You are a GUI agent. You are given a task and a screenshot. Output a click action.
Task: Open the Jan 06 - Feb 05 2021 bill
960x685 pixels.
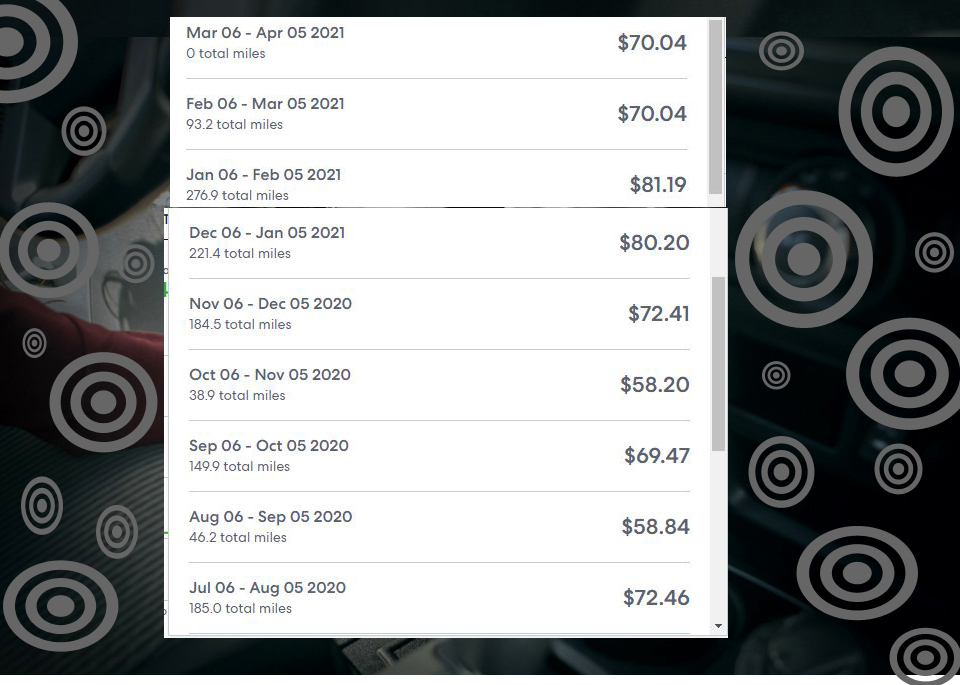(437, 178)
